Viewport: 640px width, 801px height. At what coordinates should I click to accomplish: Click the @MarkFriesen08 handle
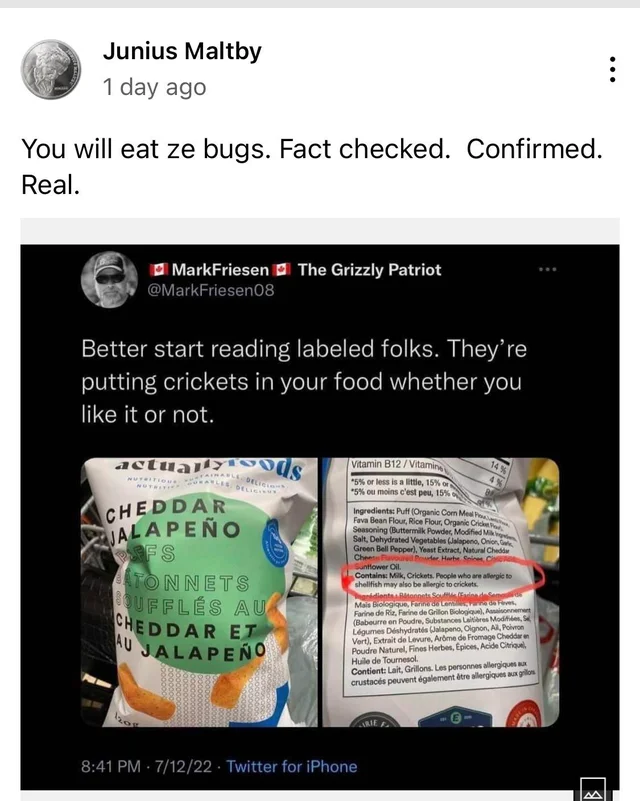click(210, 290)
